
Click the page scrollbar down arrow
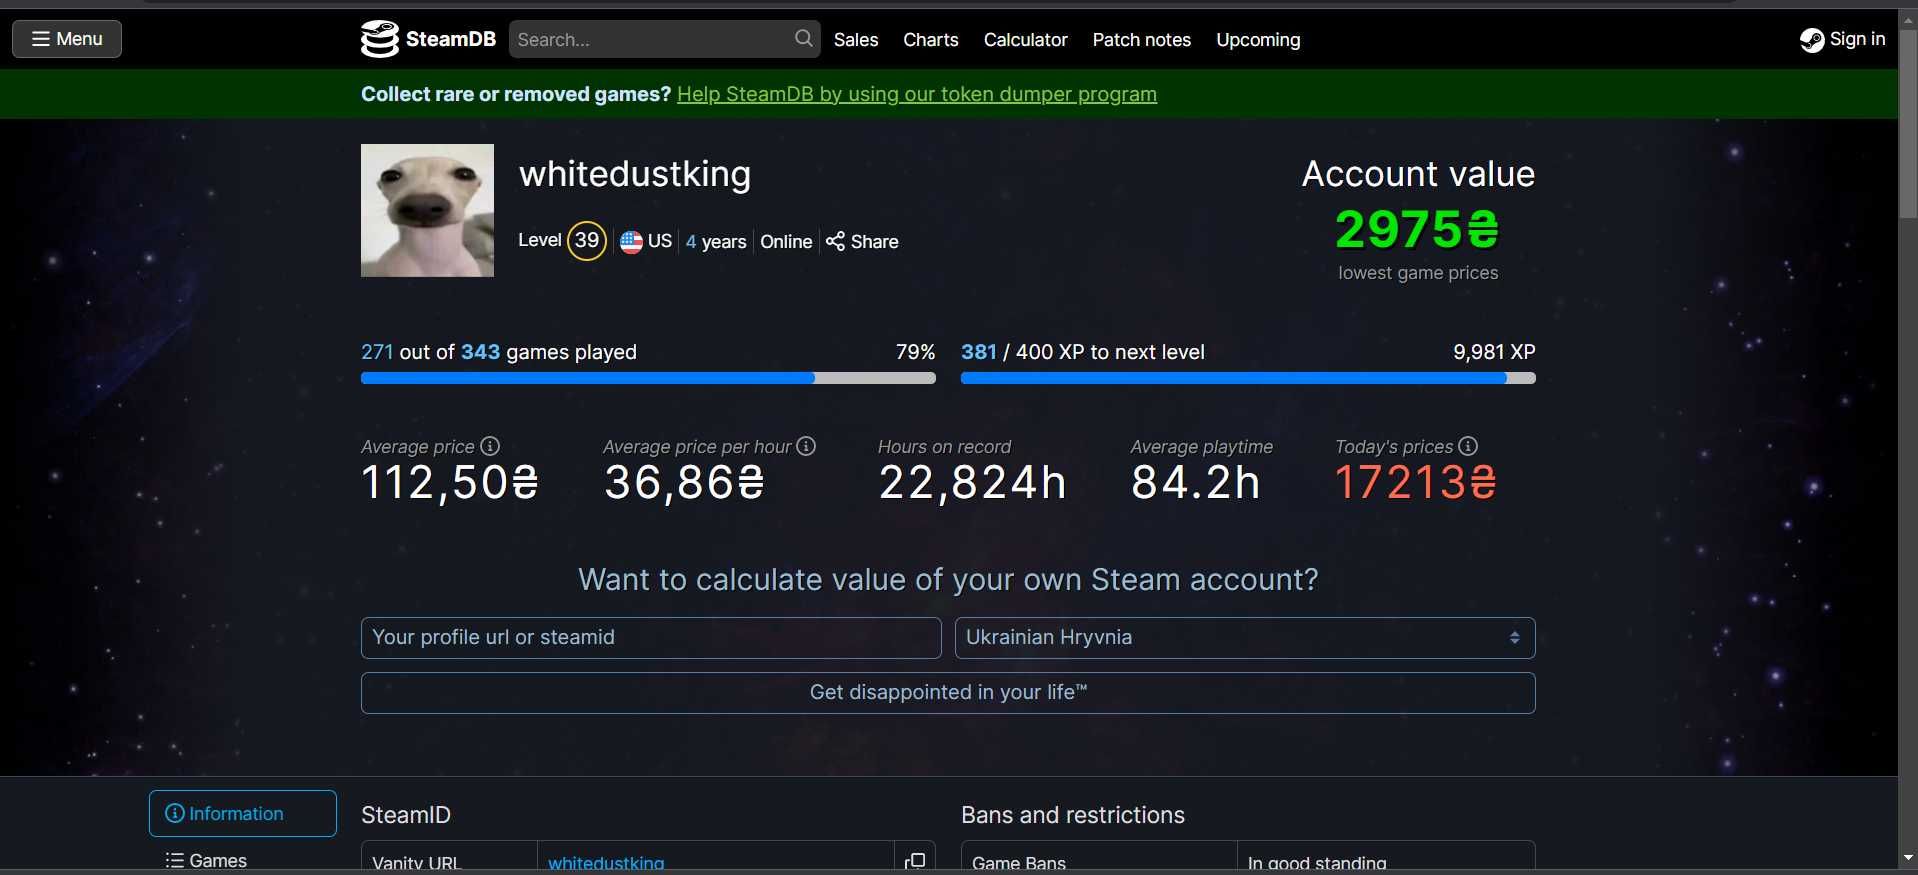(1908, 858)
